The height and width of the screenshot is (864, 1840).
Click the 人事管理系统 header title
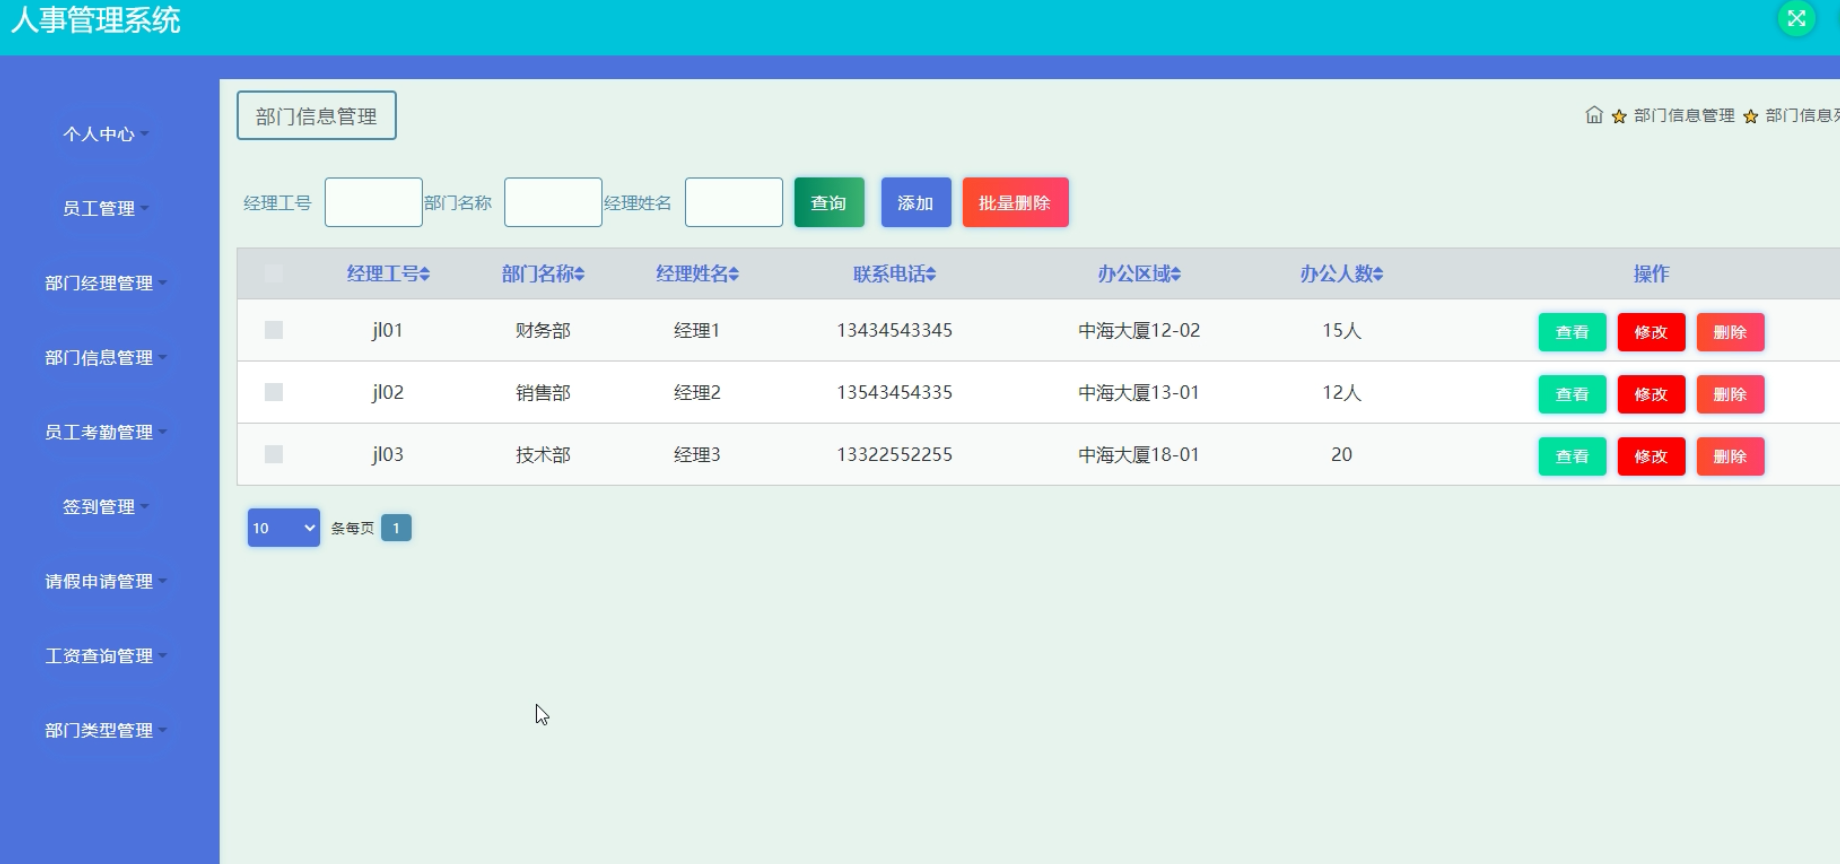[x=96, y=20]
